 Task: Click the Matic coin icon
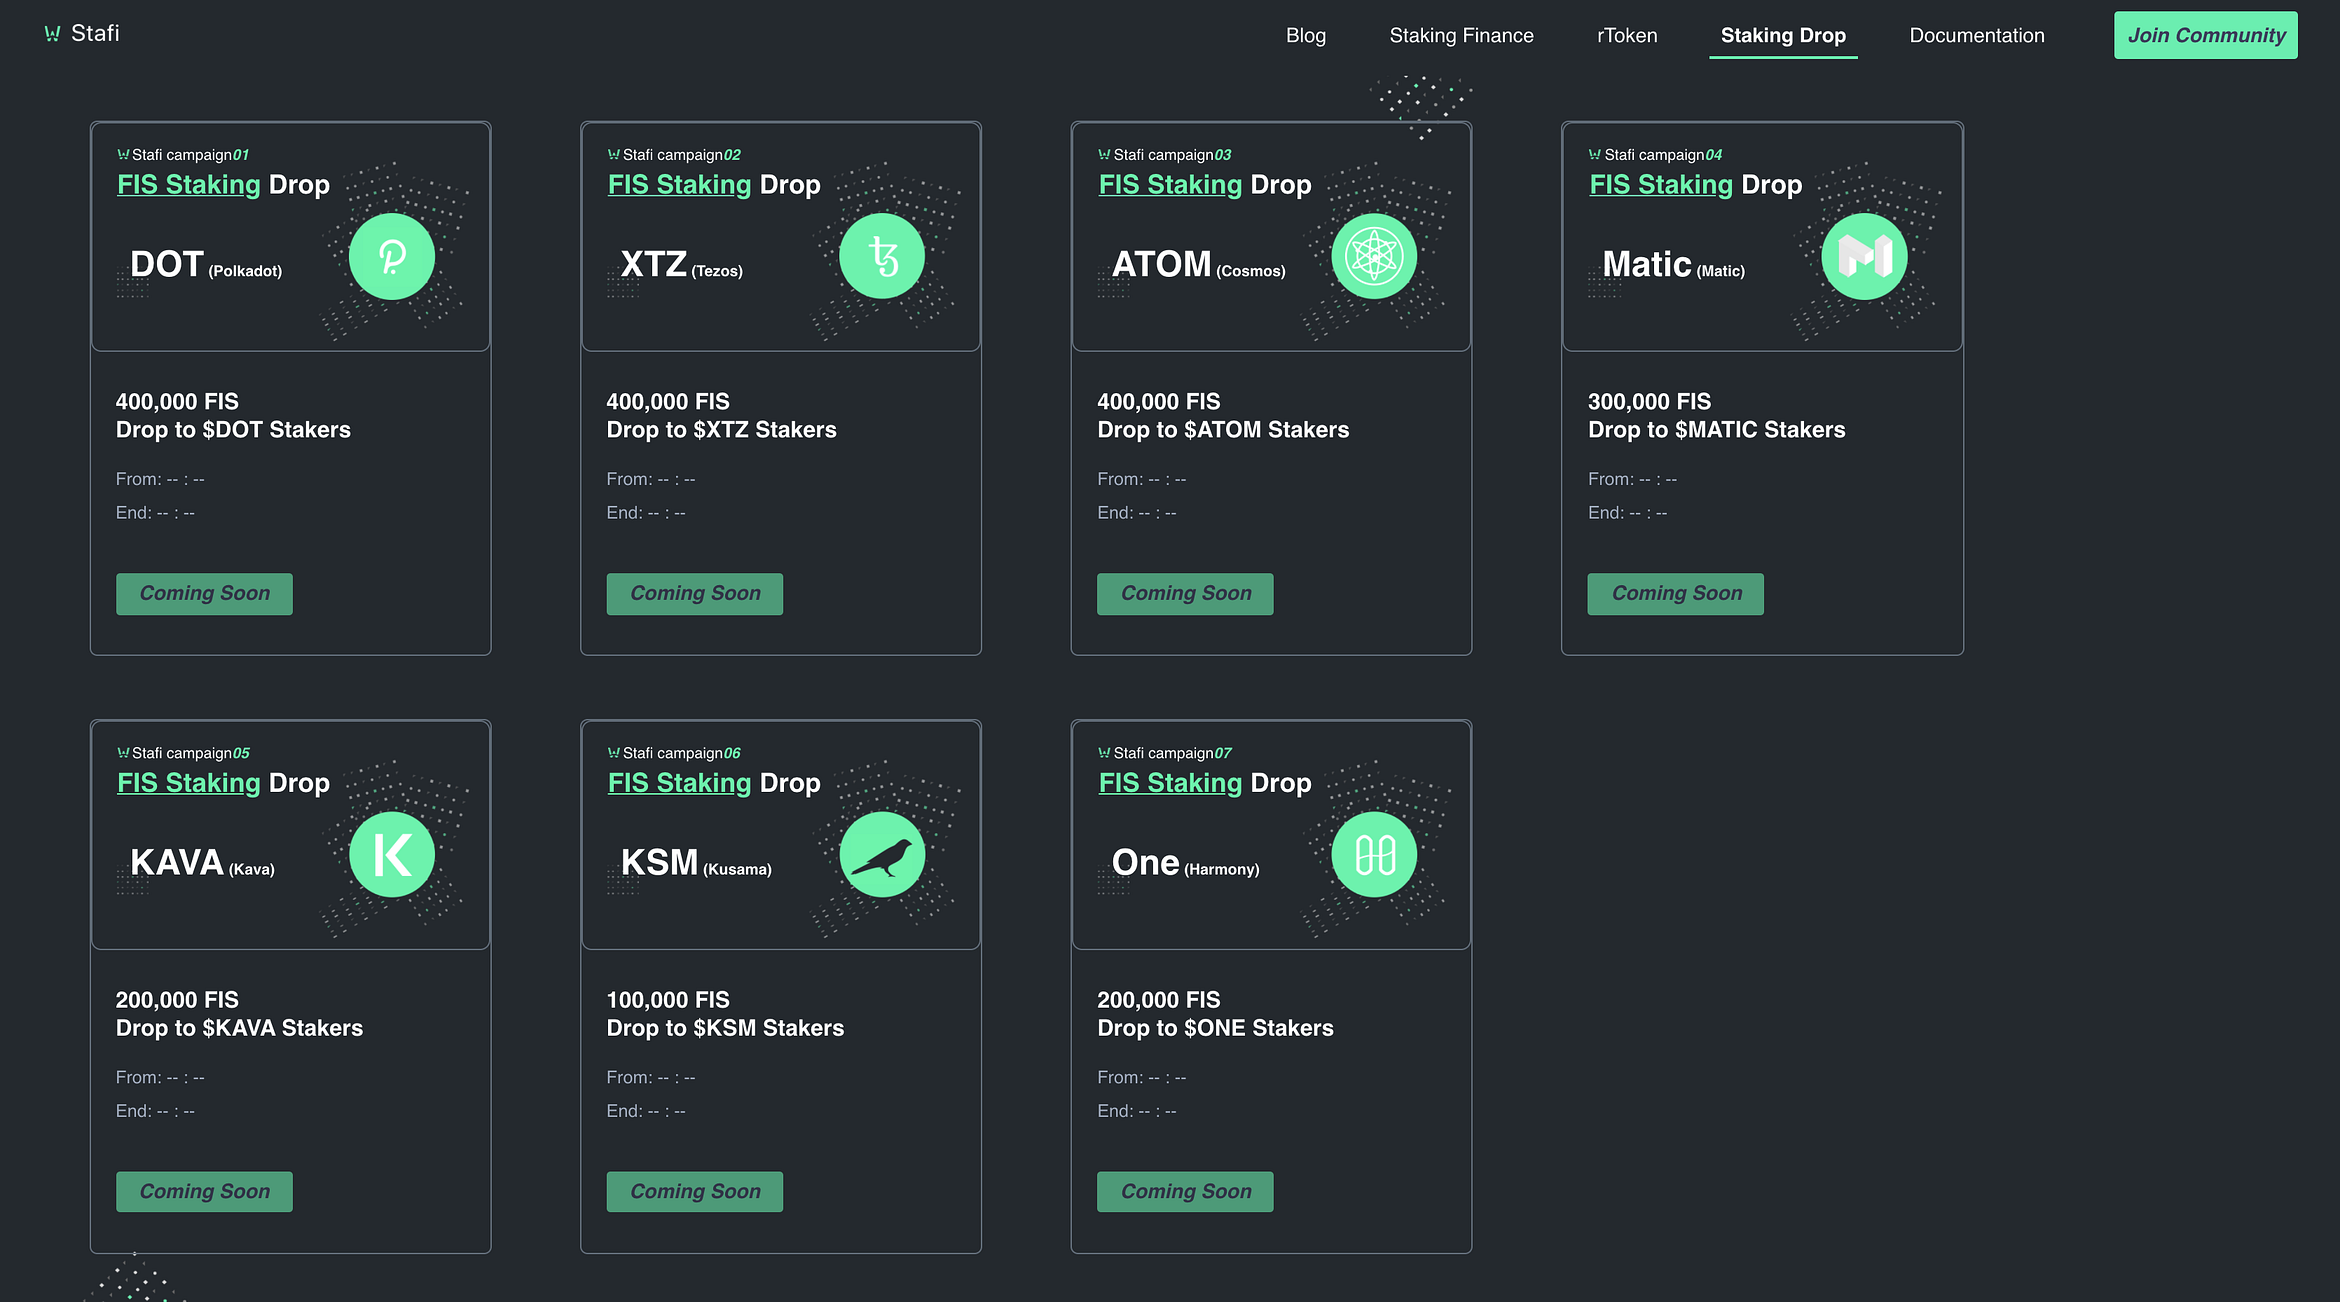1864,257
